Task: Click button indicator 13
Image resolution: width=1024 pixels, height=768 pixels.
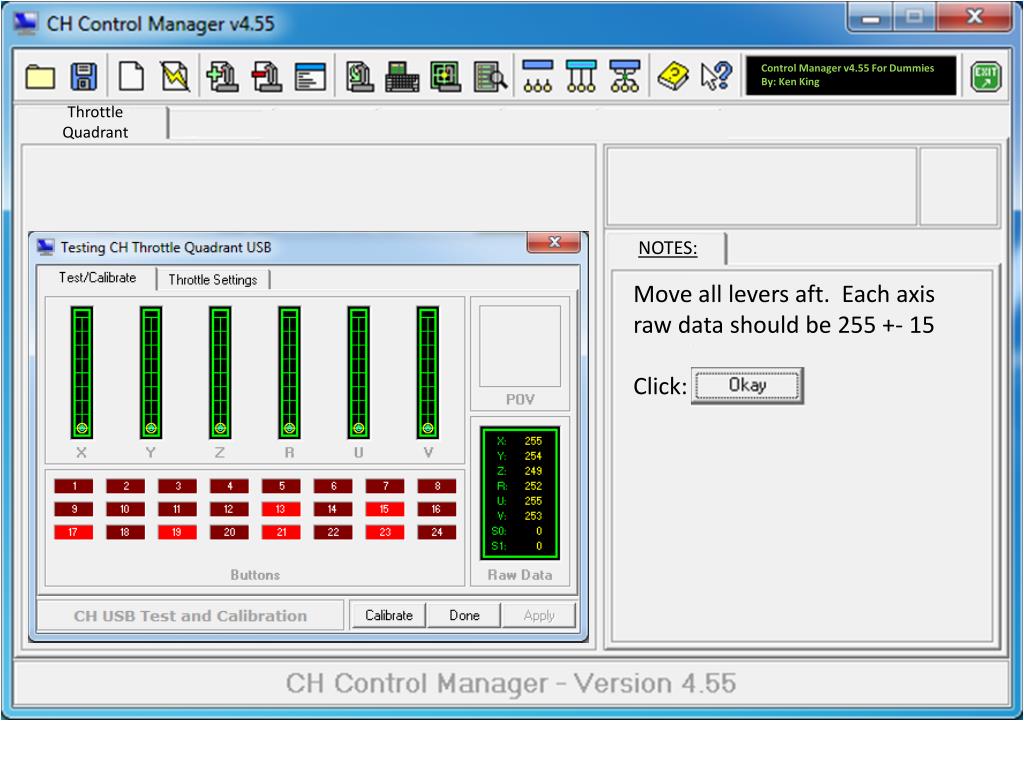Action: click(281, 509)
